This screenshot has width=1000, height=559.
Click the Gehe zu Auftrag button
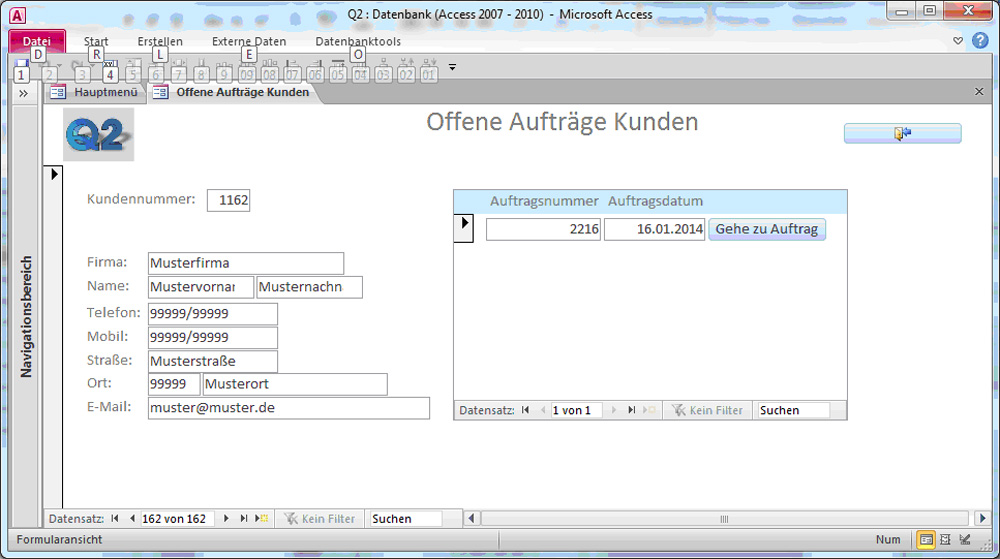click(x=767, y=229)
